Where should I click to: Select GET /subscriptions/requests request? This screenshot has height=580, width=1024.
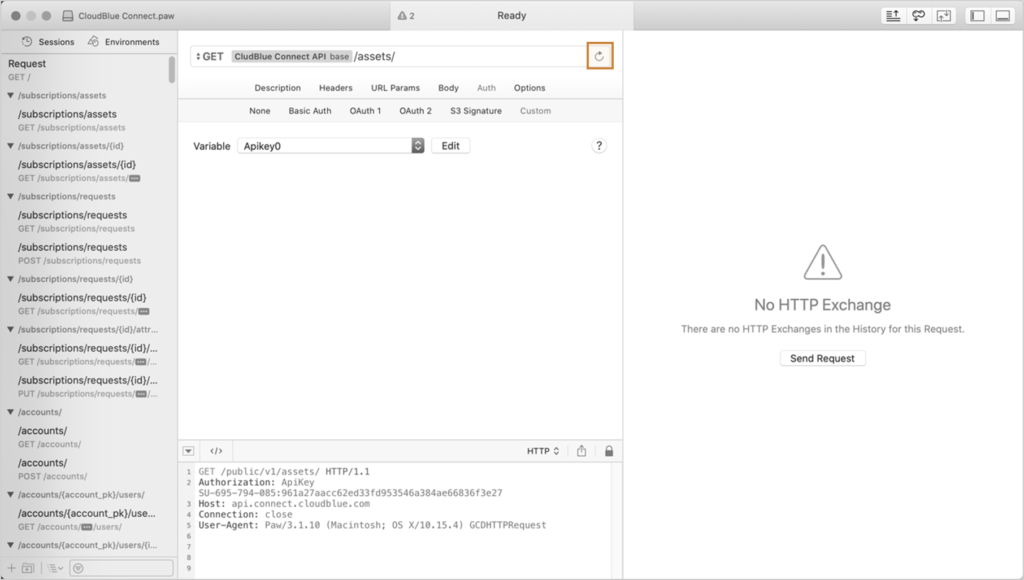(x=89, y=221)
